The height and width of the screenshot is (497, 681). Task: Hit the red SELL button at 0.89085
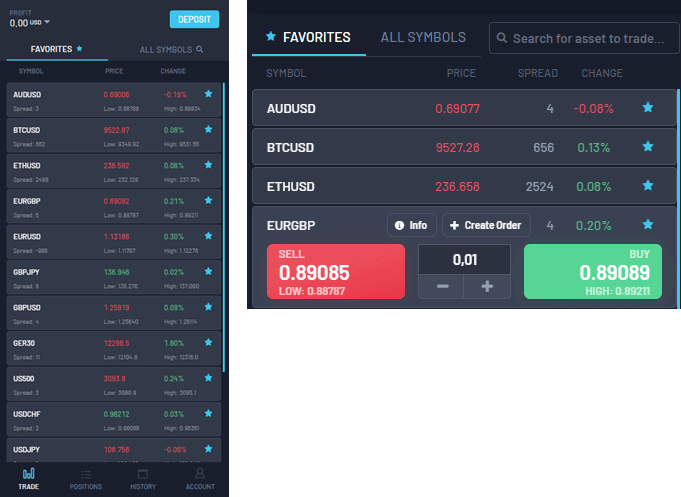[335, 272]
